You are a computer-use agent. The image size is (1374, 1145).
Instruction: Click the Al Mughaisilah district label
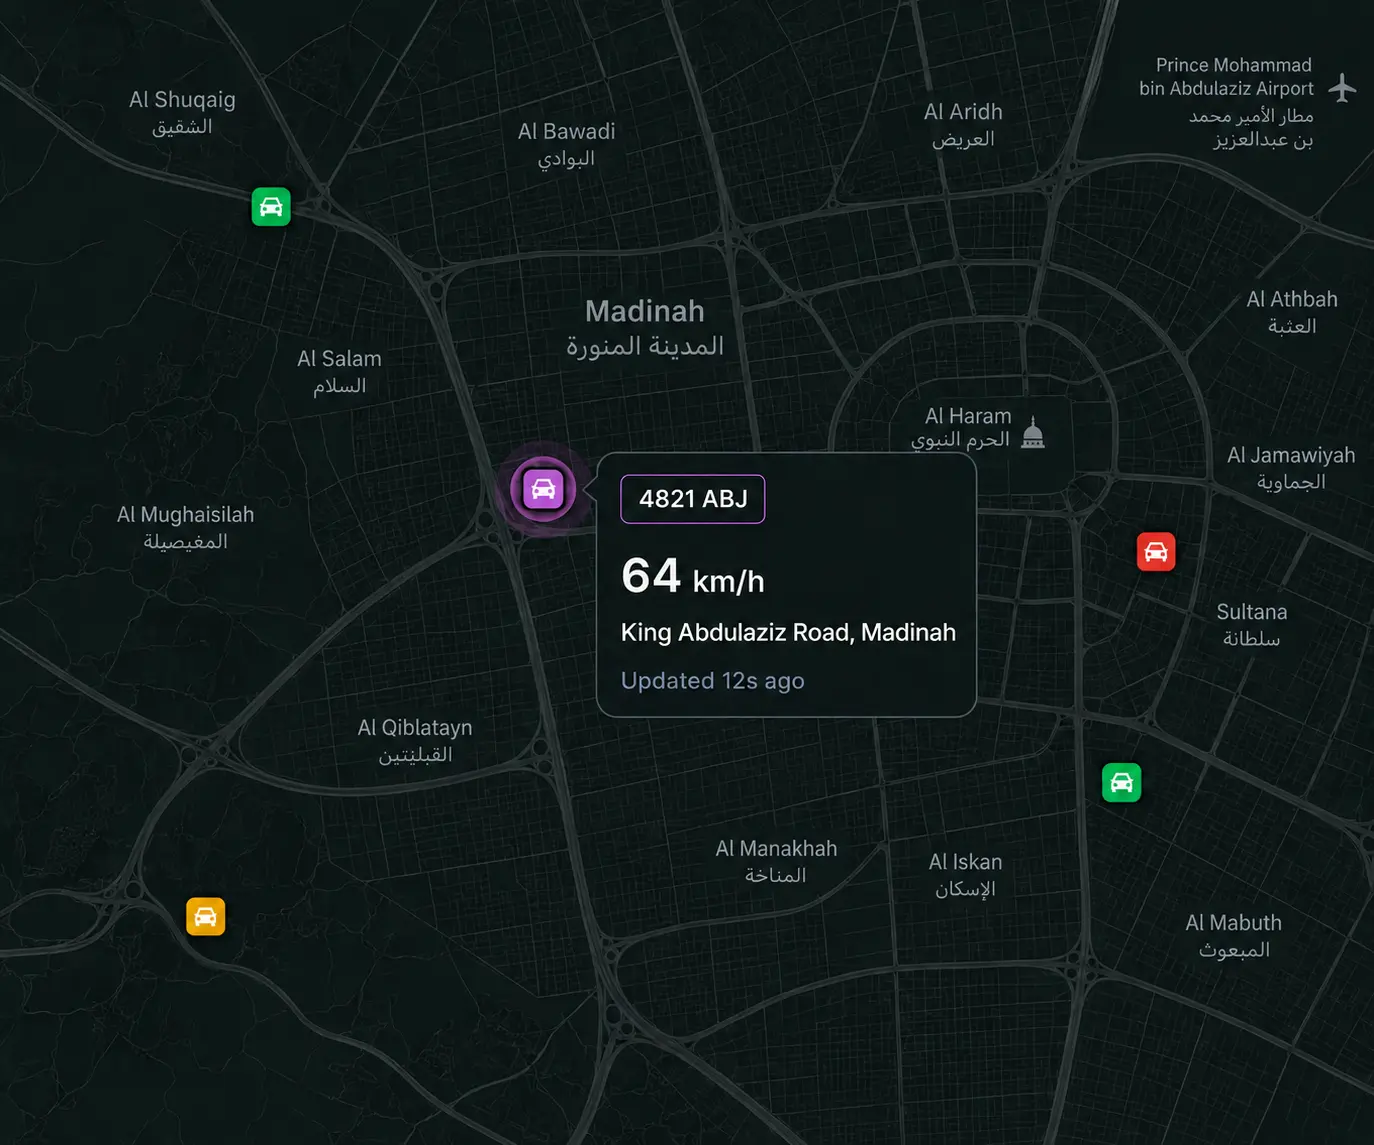[185, 527]
